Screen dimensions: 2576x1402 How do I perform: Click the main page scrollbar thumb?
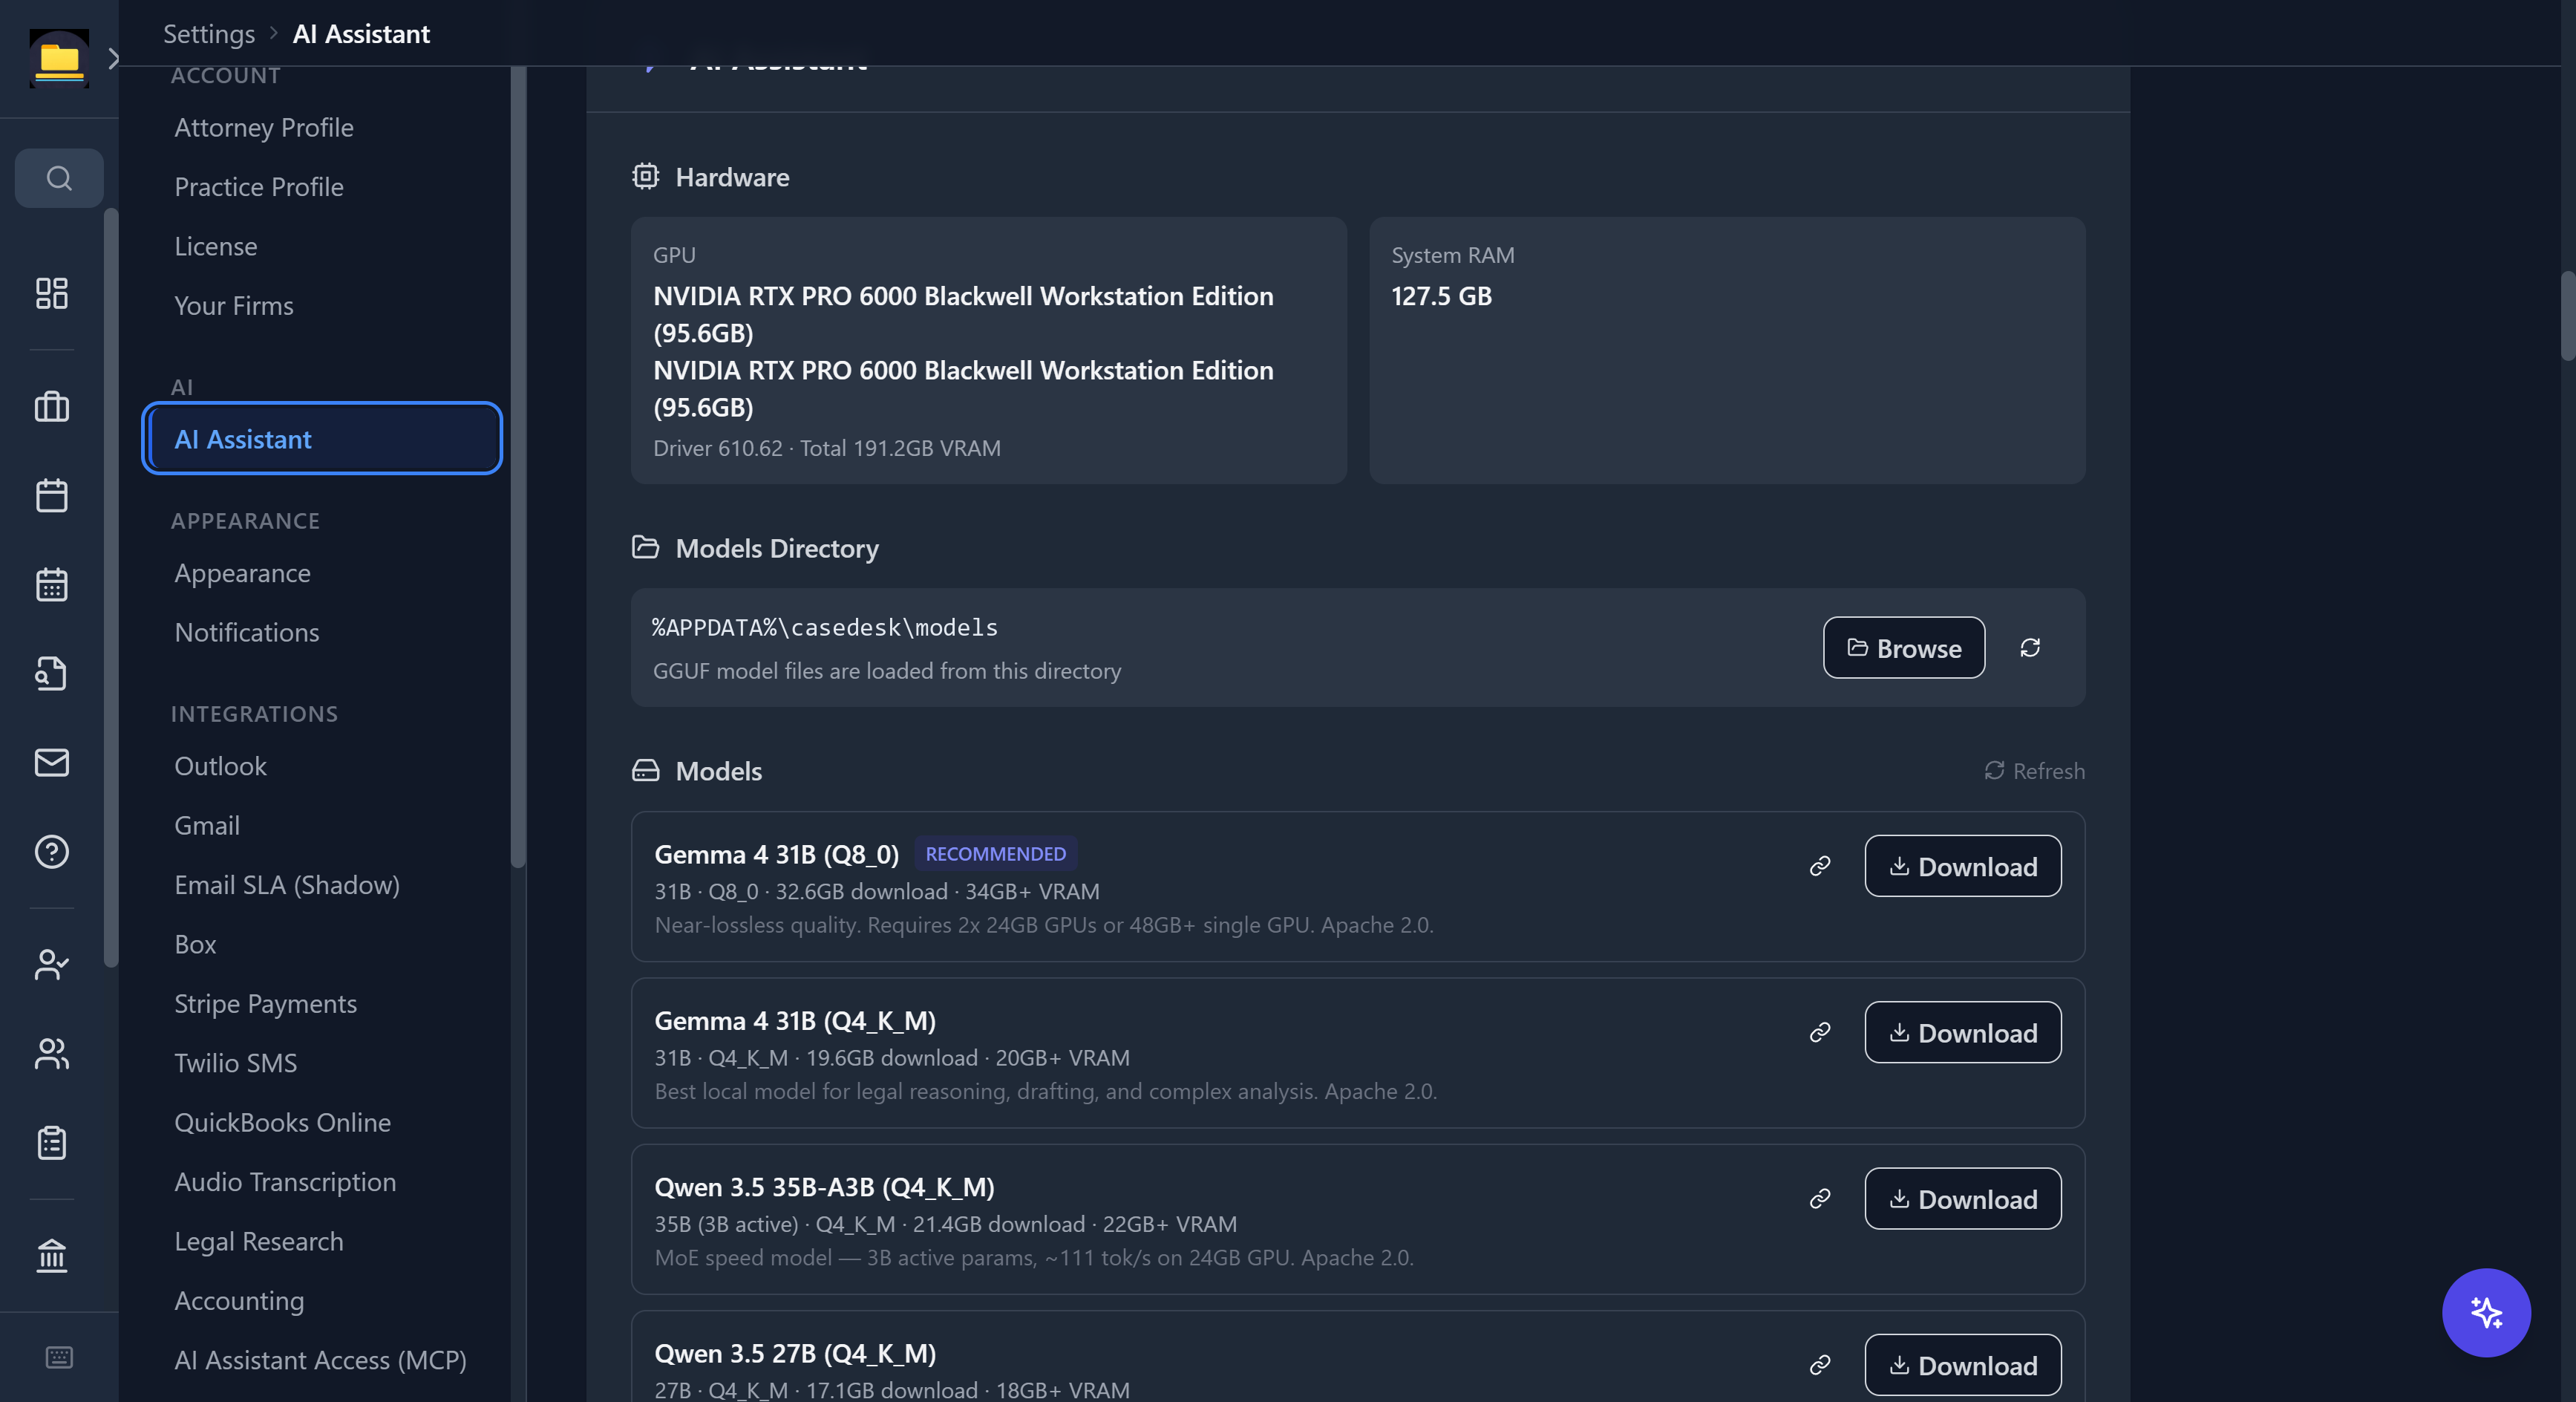2568,315
